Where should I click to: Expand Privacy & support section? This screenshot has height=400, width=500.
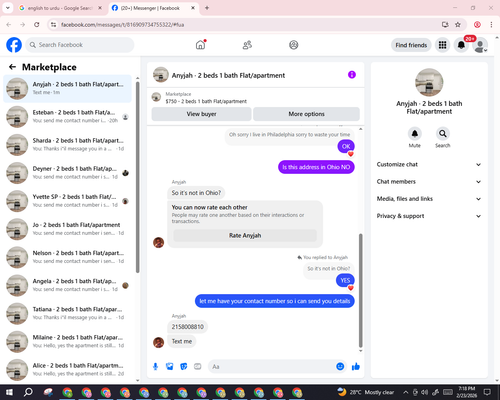tap(429, 216)
